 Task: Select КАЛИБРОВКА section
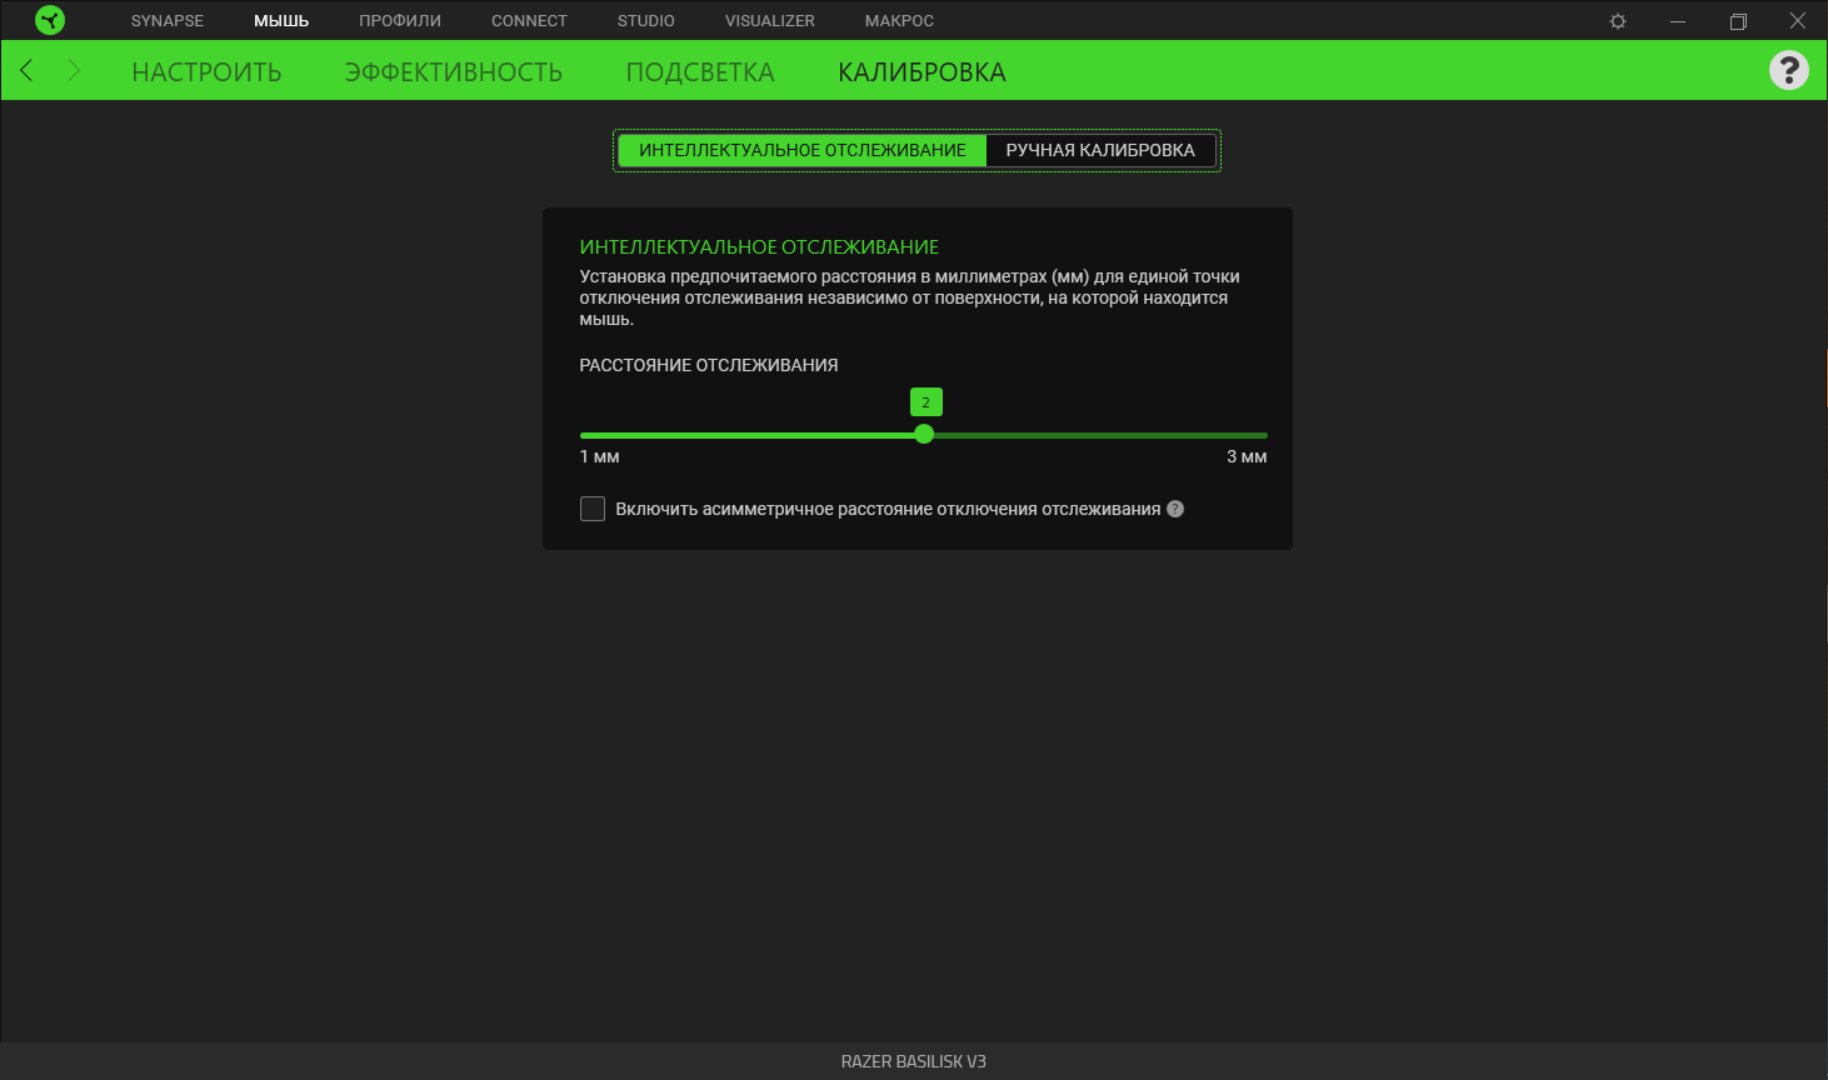[x=922, y=72]
